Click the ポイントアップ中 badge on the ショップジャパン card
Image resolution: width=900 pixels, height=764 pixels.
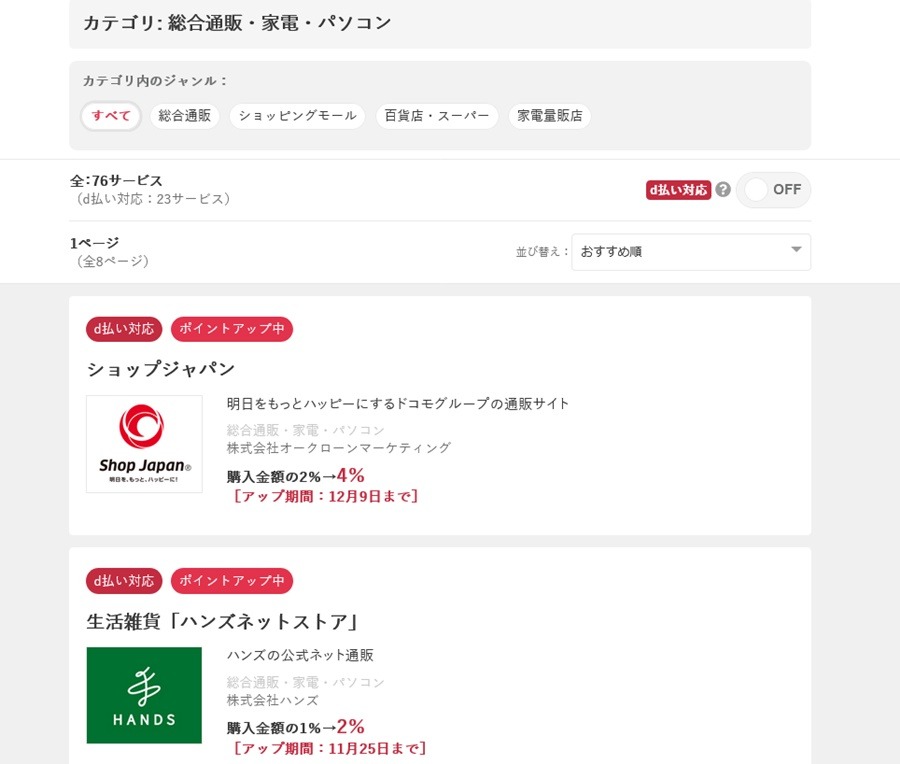click(x=231, y=329)
